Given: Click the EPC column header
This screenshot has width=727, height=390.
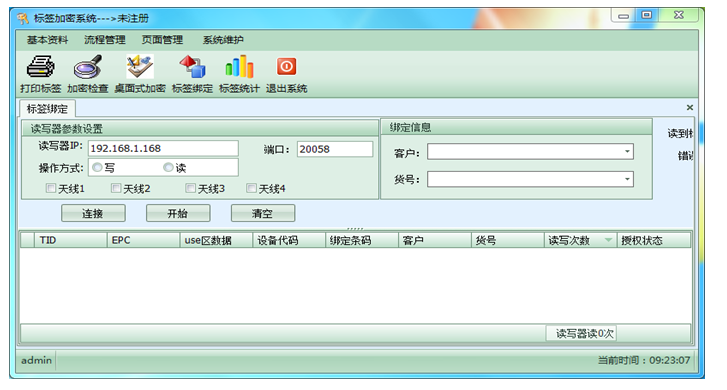Looking at the screenshot, I should (143, 240).
